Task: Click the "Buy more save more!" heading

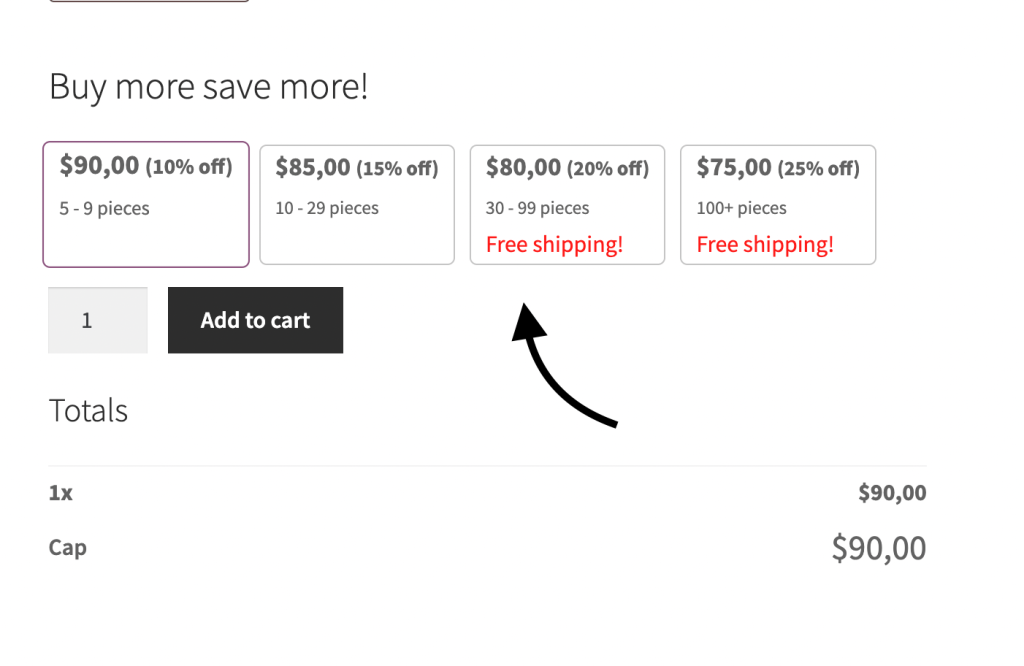Action: (208, 87)
